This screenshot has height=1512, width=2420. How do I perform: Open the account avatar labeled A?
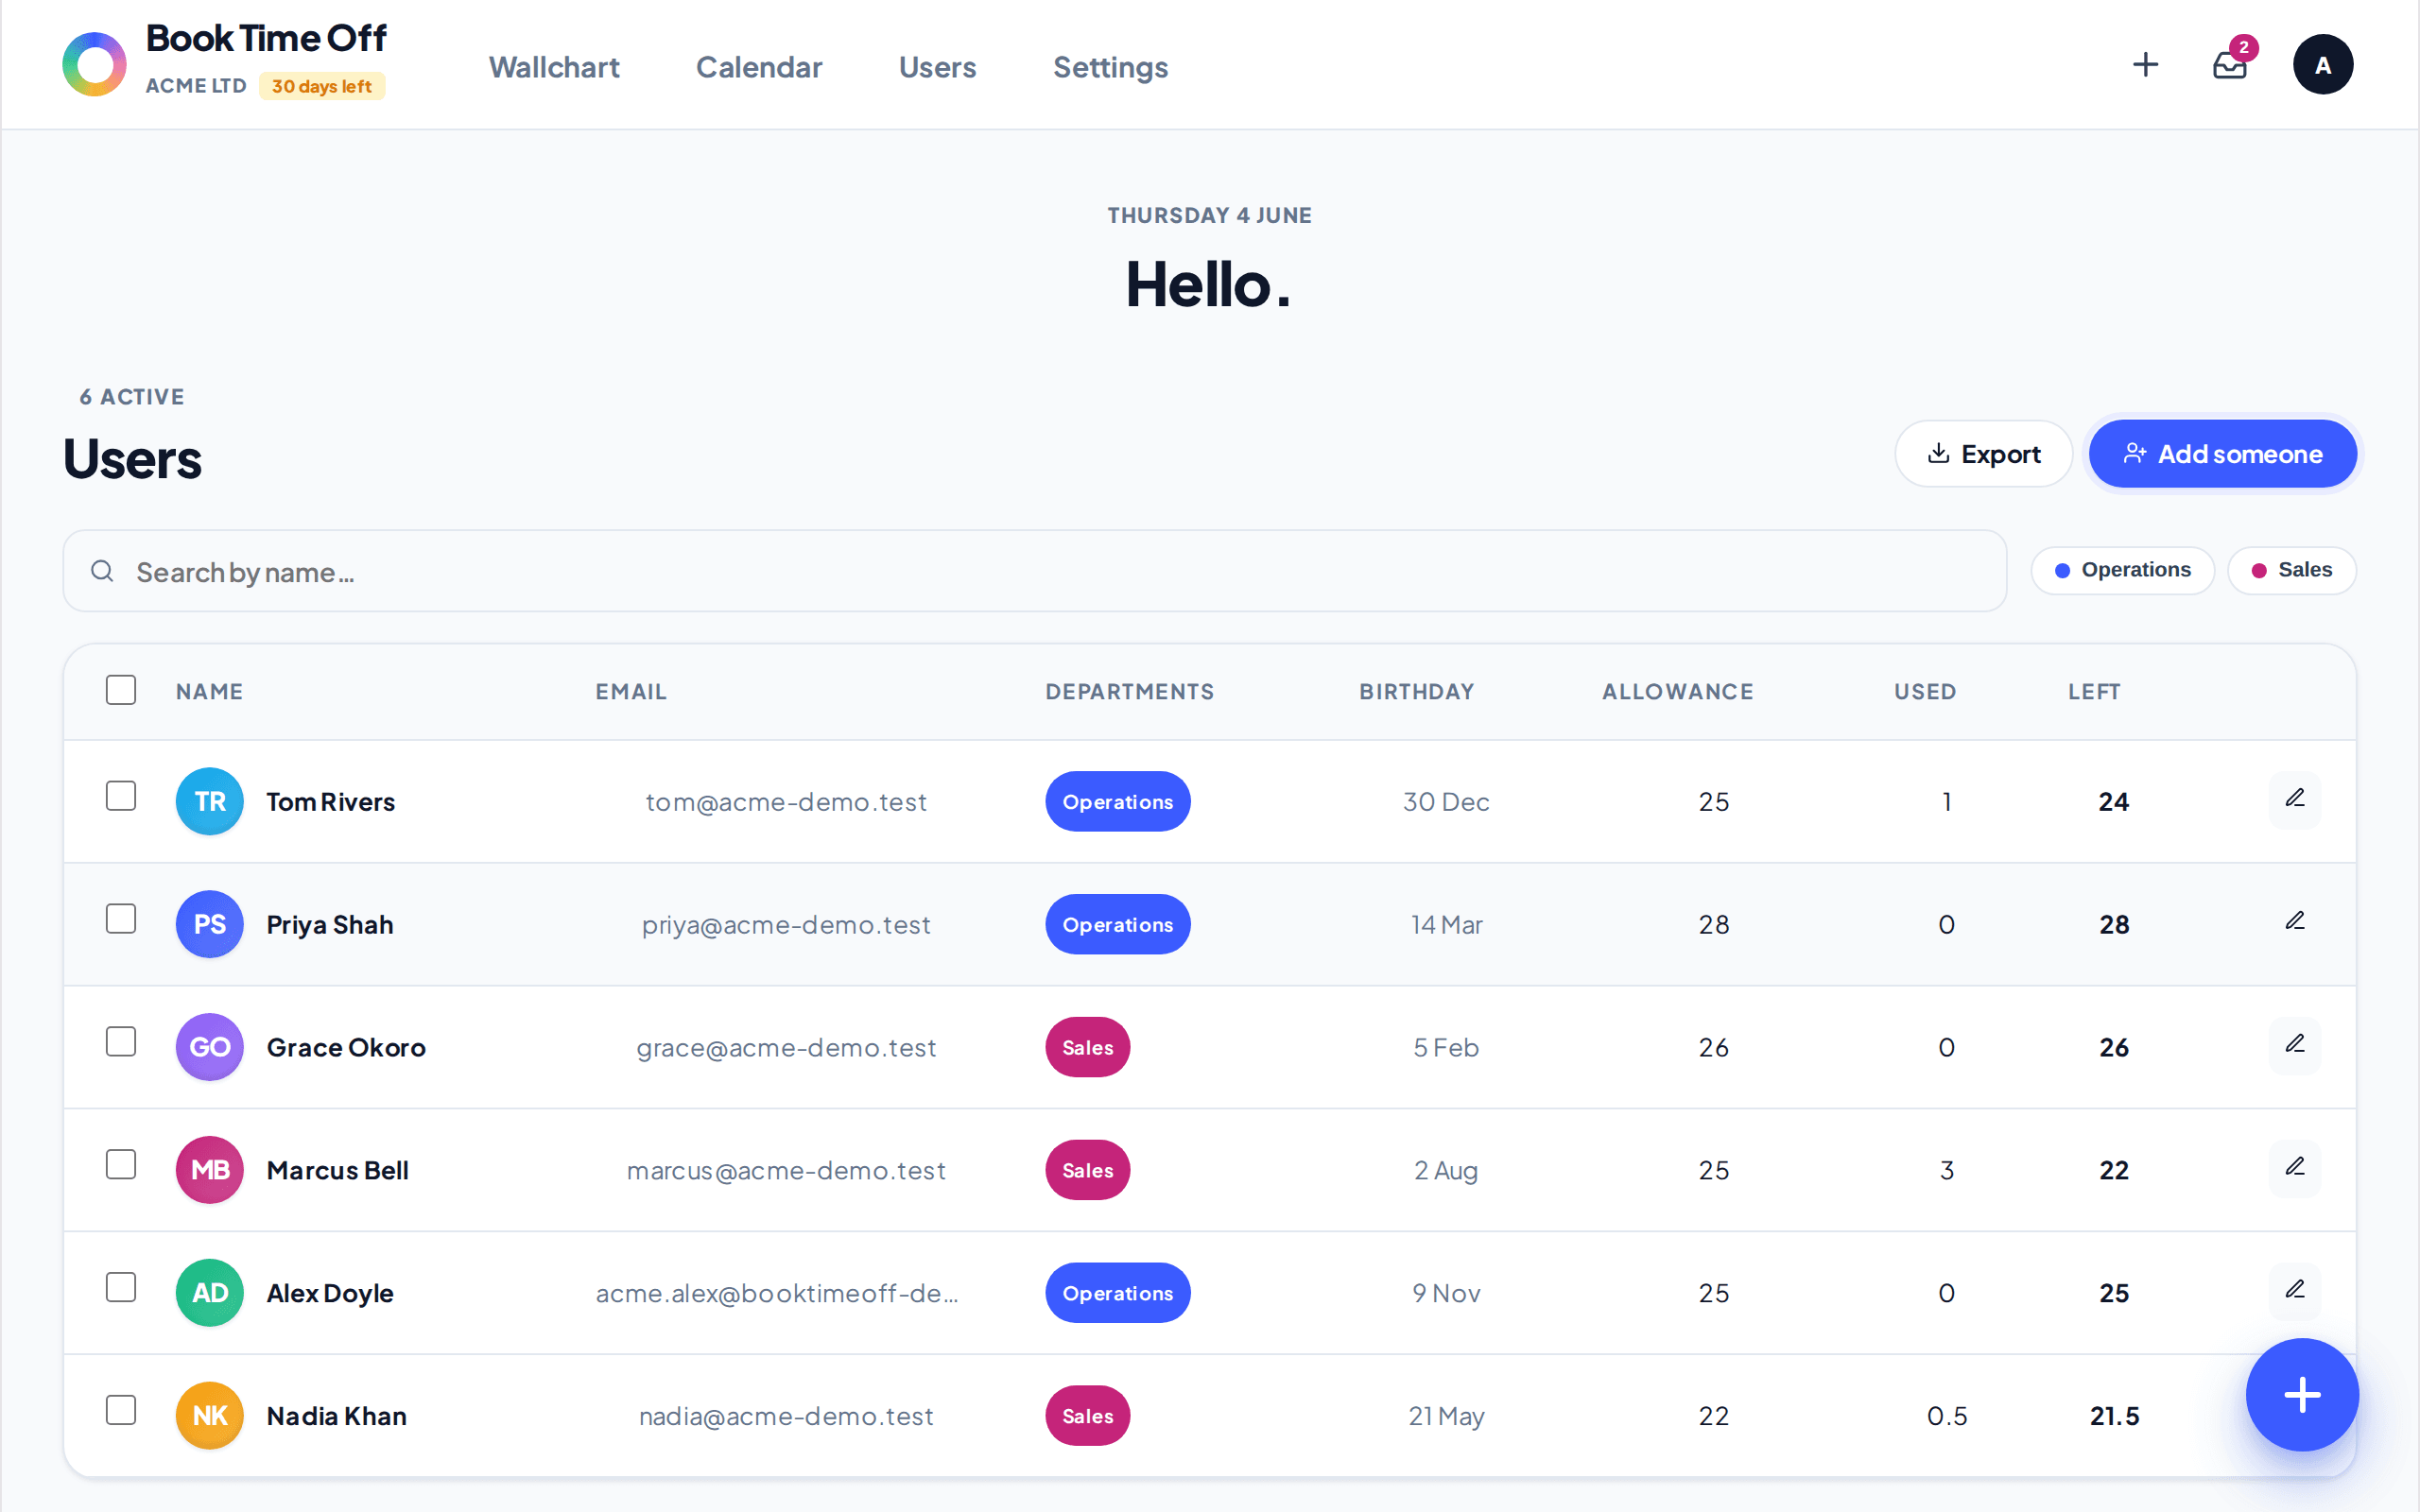coord(2322,65)
